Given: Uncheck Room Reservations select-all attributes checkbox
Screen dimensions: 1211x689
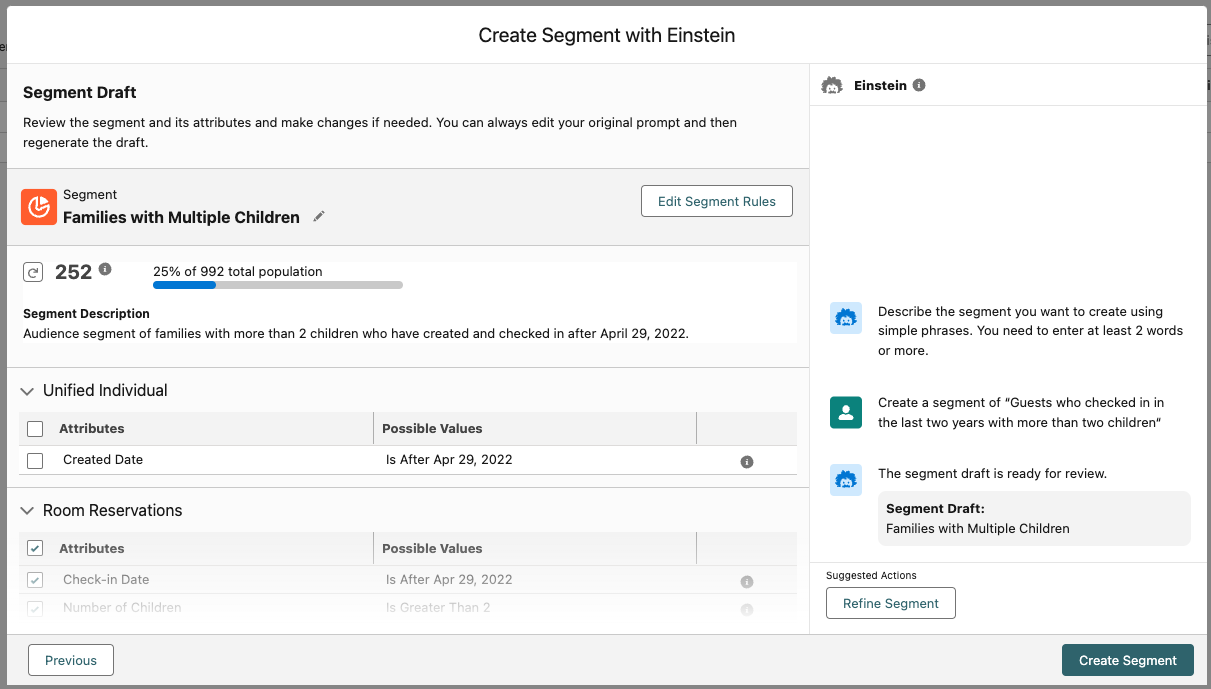Looking at the screenshot, I should tap(35, 548).
